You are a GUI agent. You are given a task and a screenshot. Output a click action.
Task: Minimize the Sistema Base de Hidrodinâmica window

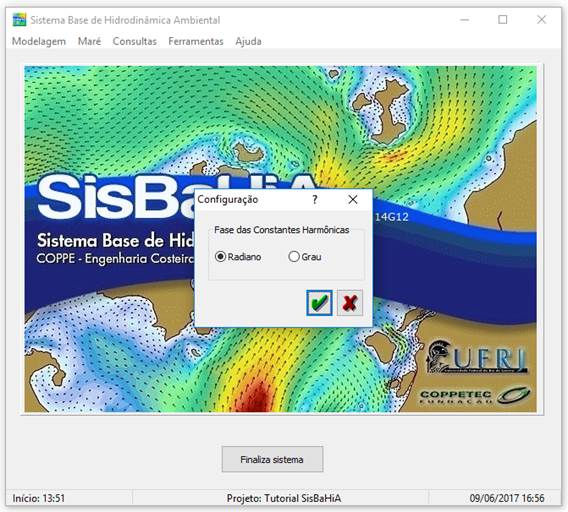pos(464,20)
